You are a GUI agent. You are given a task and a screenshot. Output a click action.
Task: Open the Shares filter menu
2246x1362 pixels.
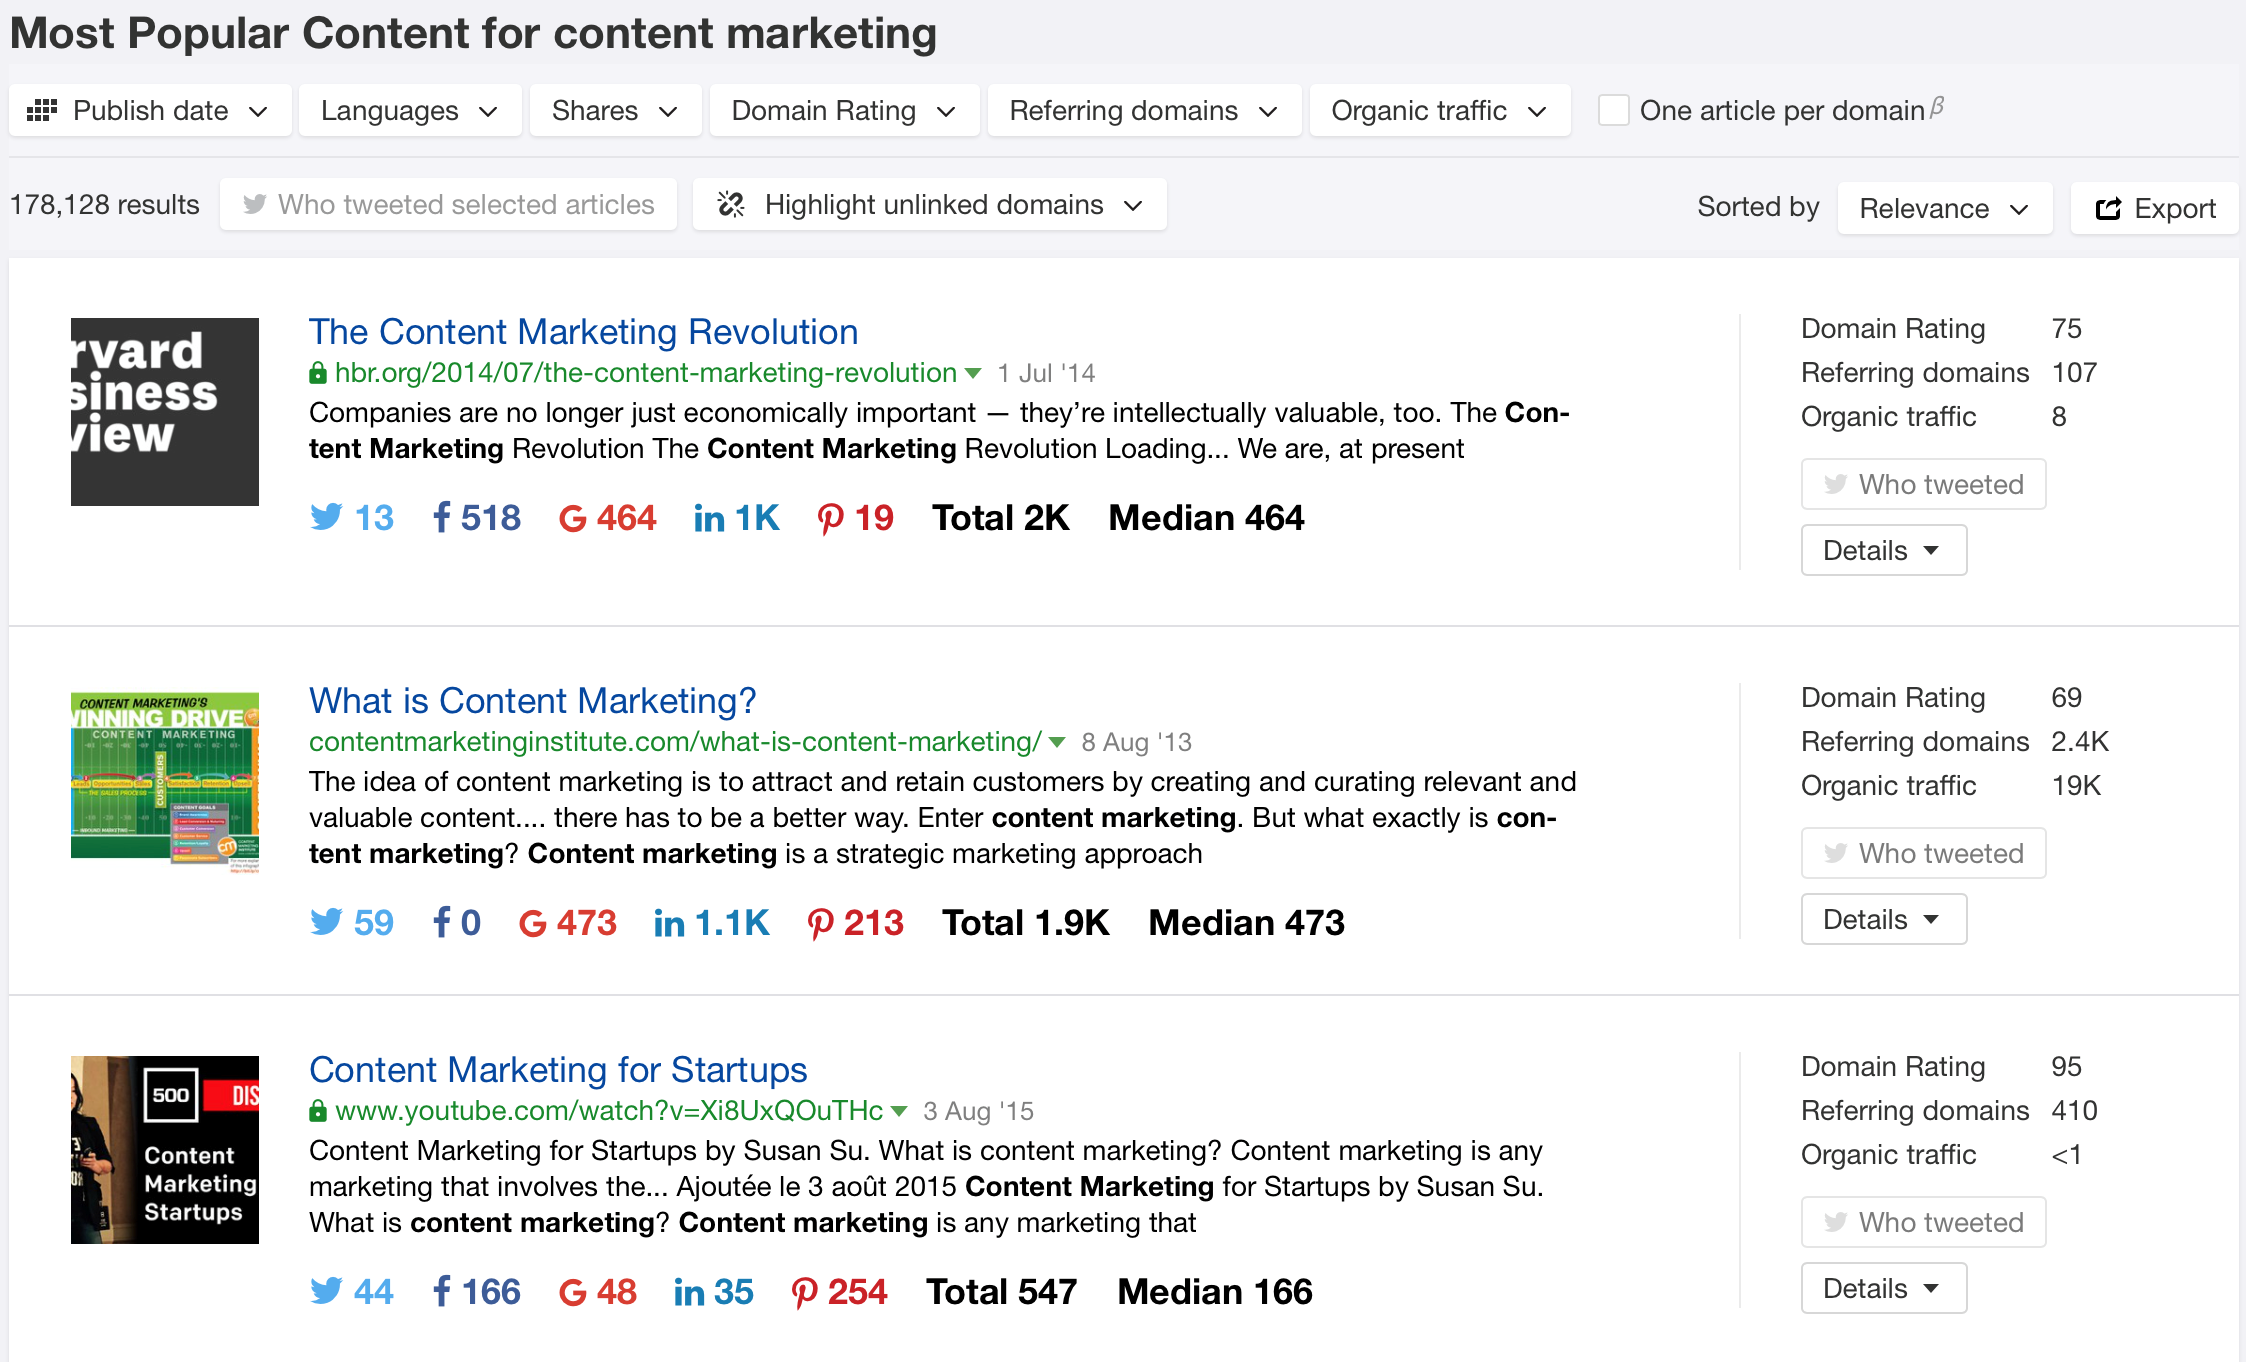(614, 110)
